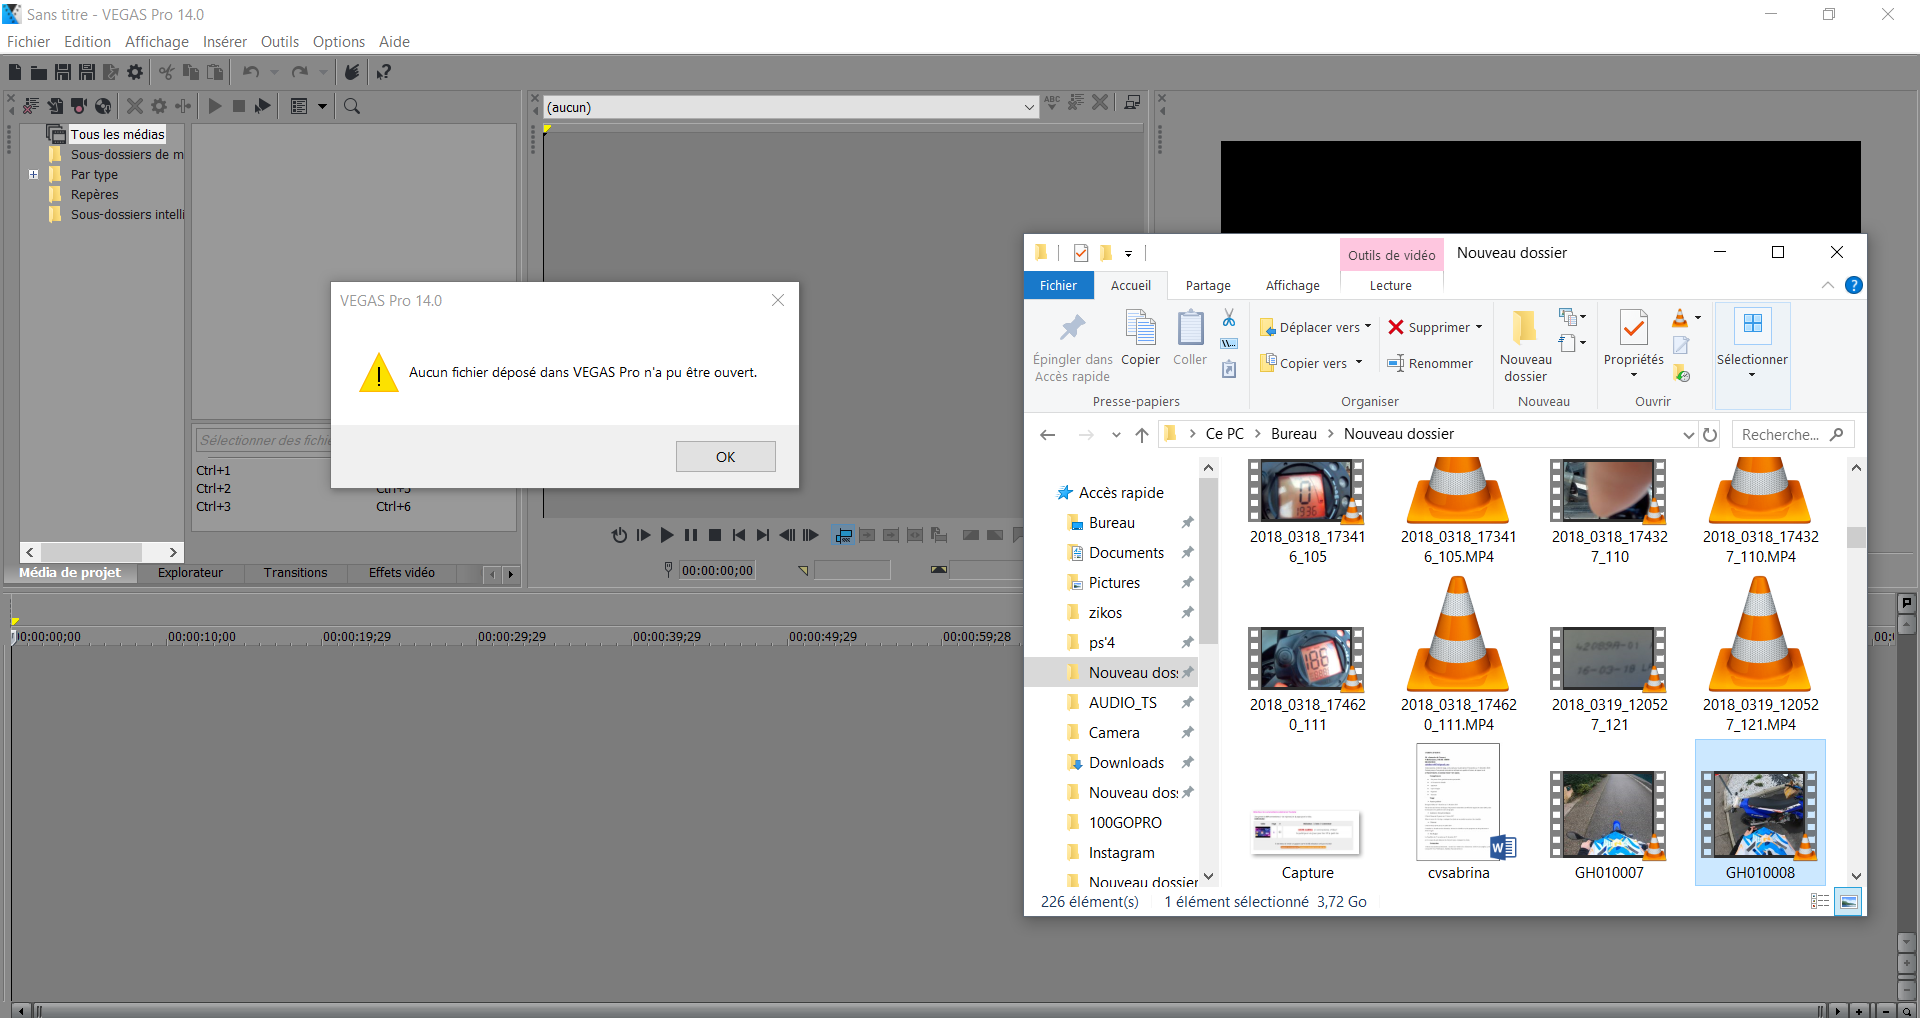The width and height of the screenshot is (1920, 1018).
Task: Click Nouveau dossier ribbon button
Action: [x=1525, y=346]
